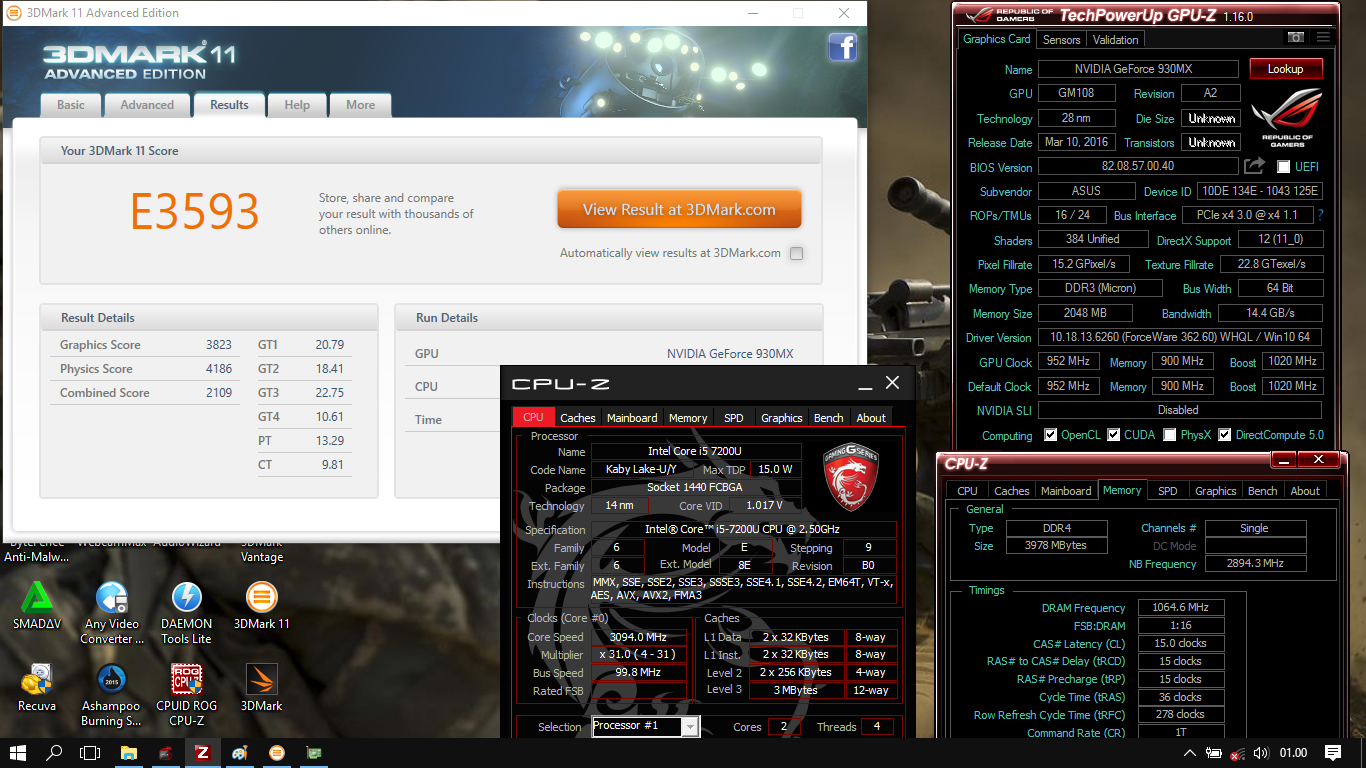Click the taskbar search magnifier icon
The image size is (1366, 768).
(55, 752)
